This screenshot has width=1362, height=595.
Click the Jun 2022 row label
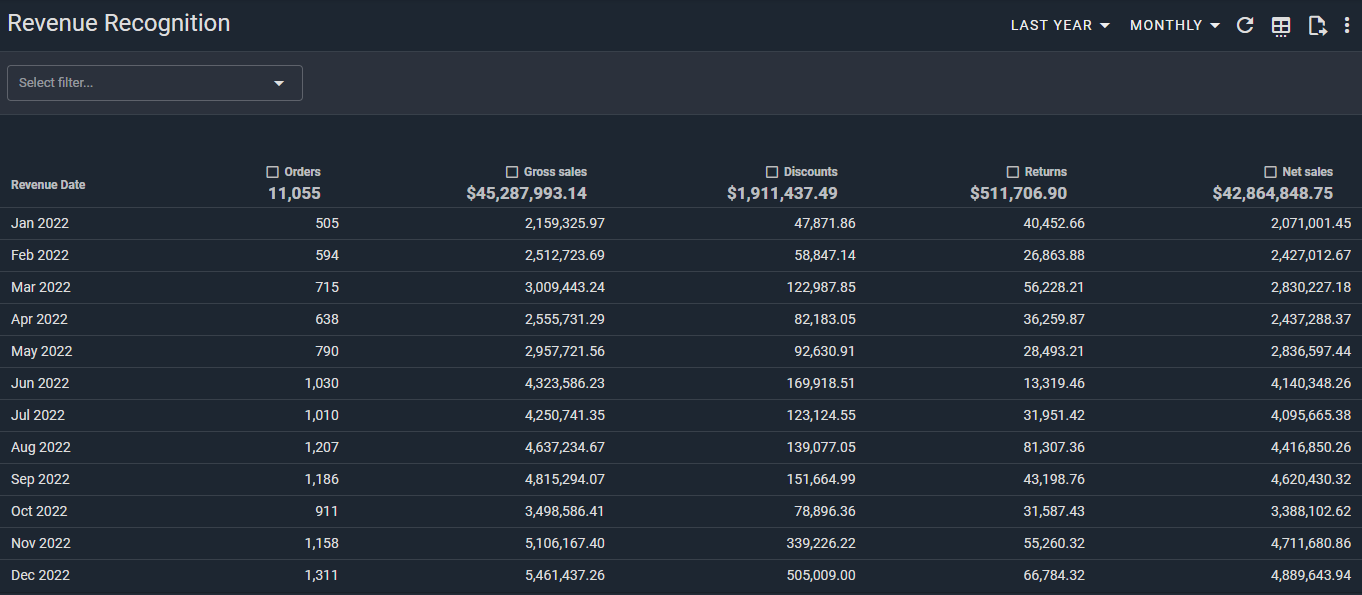tap(39, 383)
